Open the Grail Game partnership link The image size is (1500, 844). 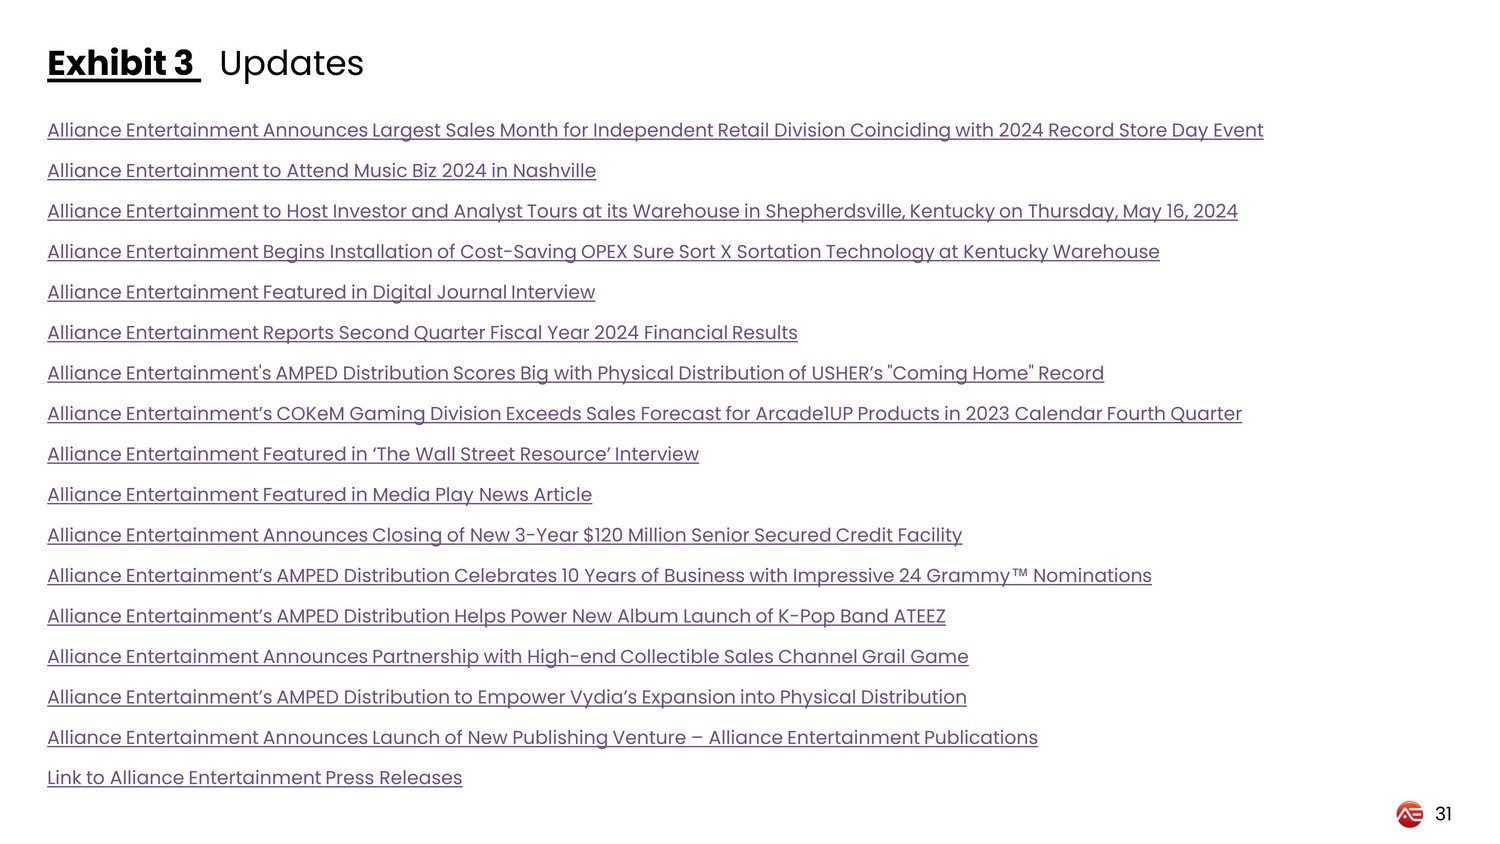click(507, 657)
